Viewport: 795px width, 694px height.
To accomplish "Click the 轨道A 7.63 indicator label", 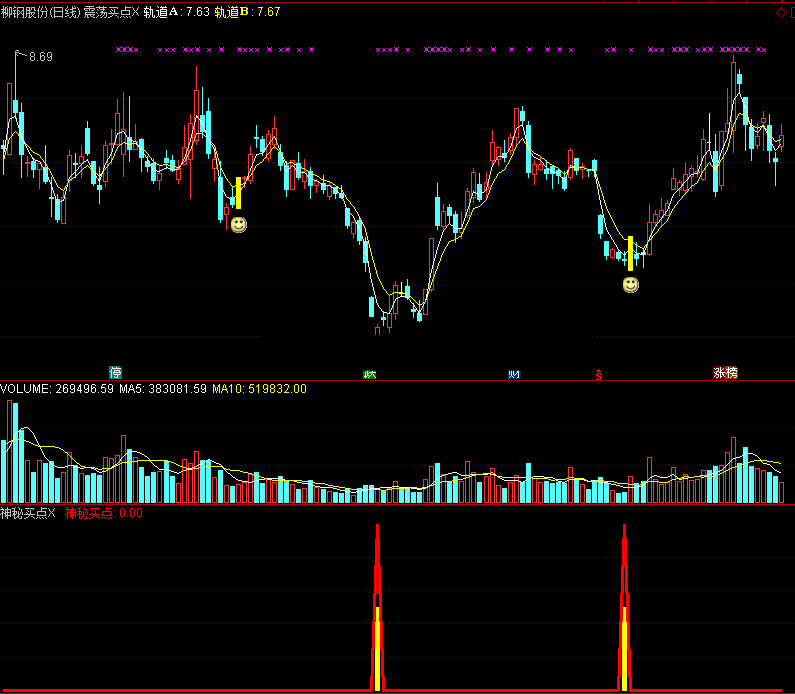I will [176, 13].
